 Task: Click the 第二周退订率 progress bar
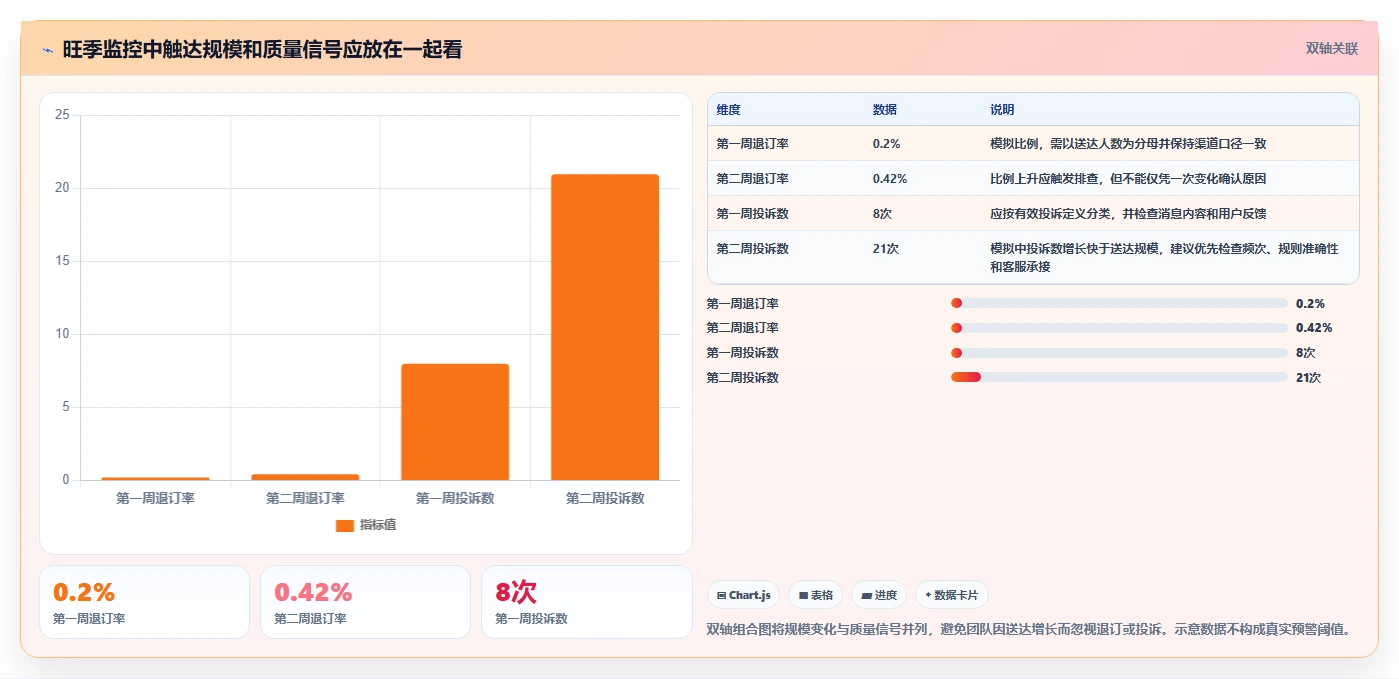1119,328
